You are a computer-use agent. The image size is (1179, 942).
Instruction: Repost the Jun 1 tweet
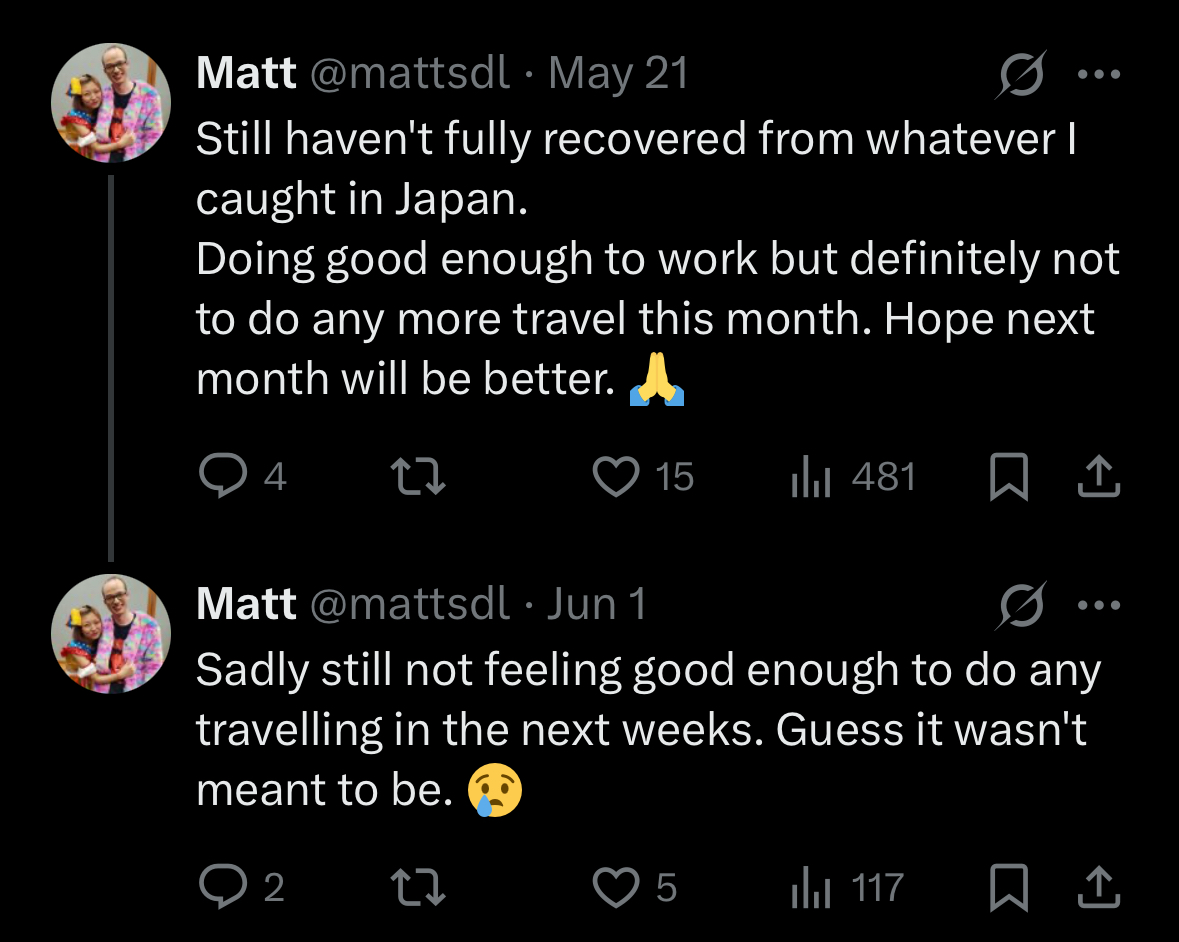416,887
